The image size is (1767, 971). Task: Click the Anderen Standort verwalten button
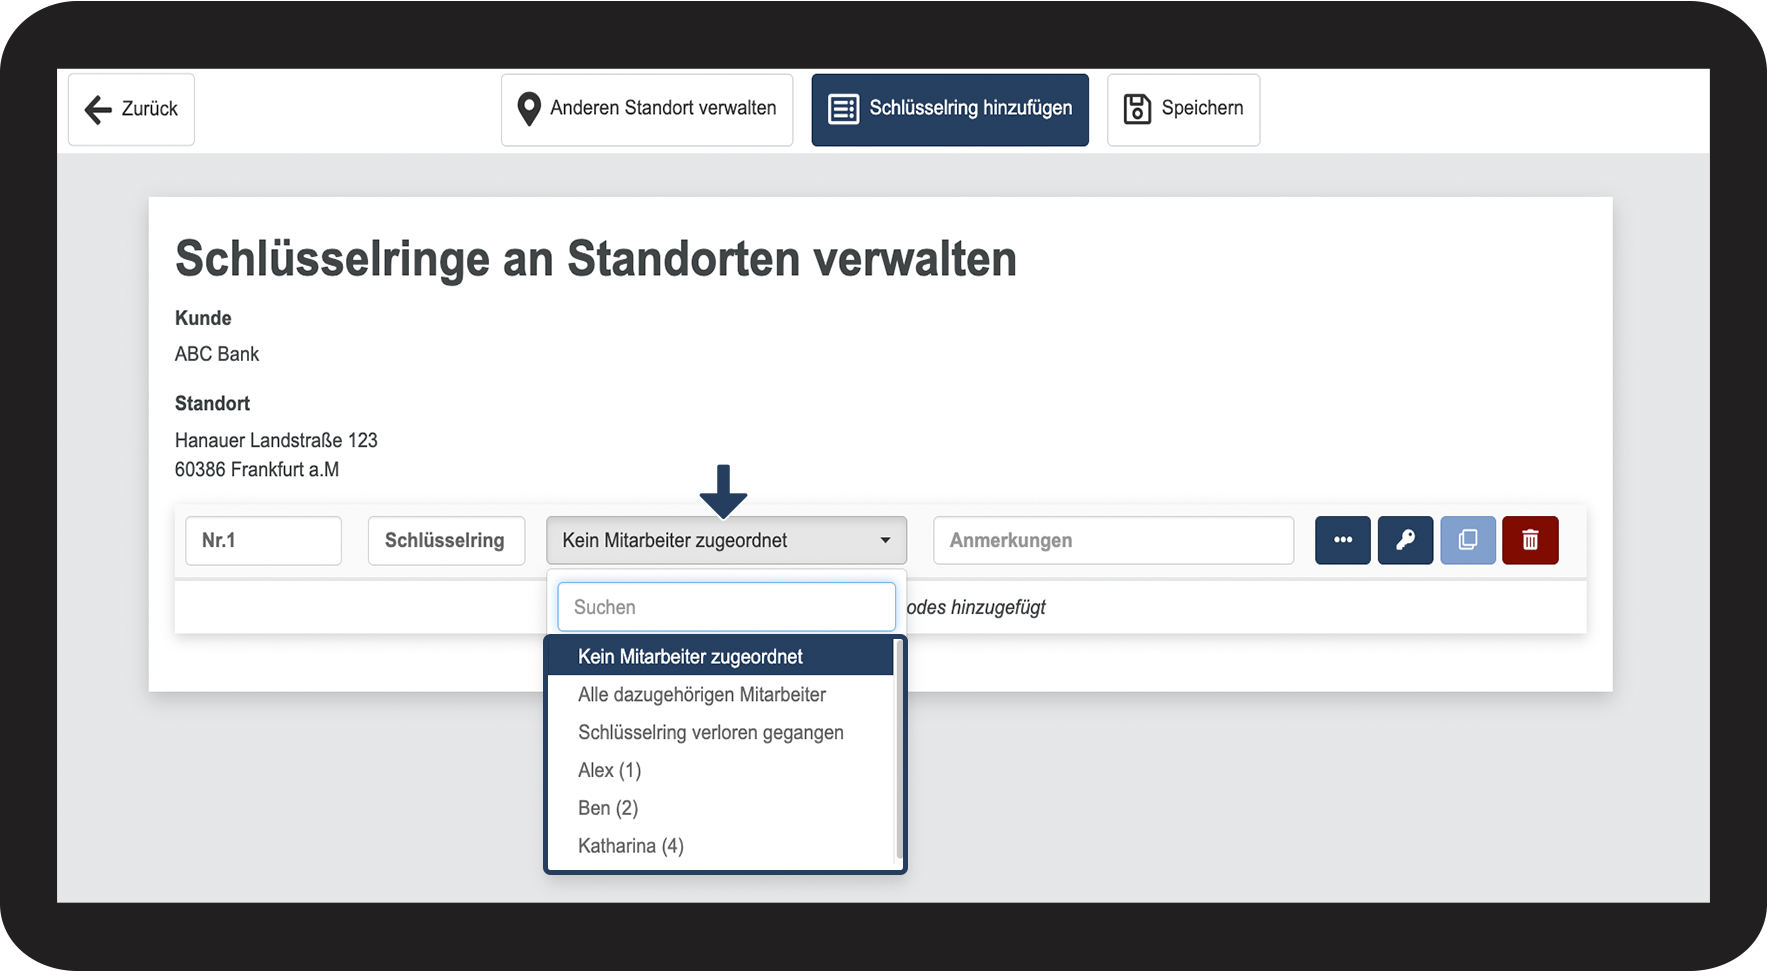[646, 109]
